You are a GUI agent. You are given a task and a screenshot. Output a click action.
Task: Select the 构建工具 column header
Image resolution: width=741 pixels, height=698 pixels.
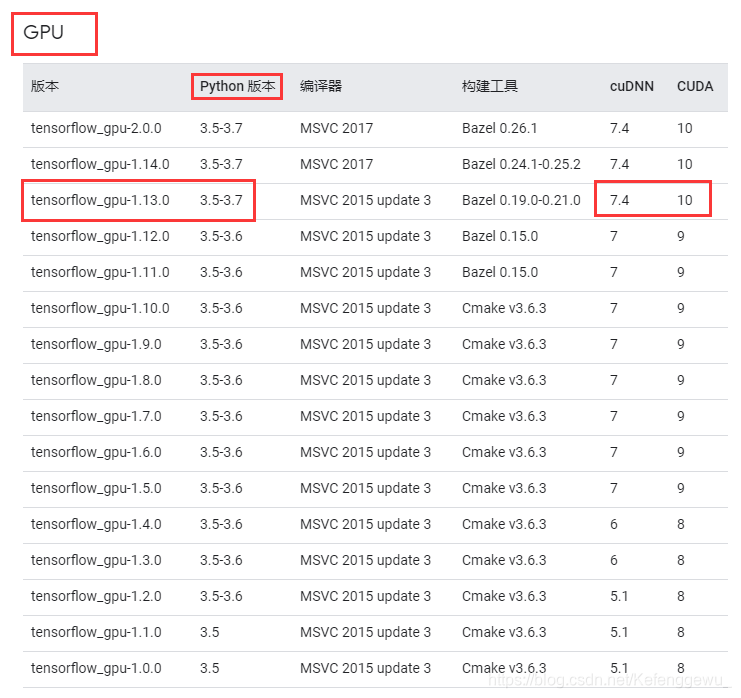pos(490,86)
